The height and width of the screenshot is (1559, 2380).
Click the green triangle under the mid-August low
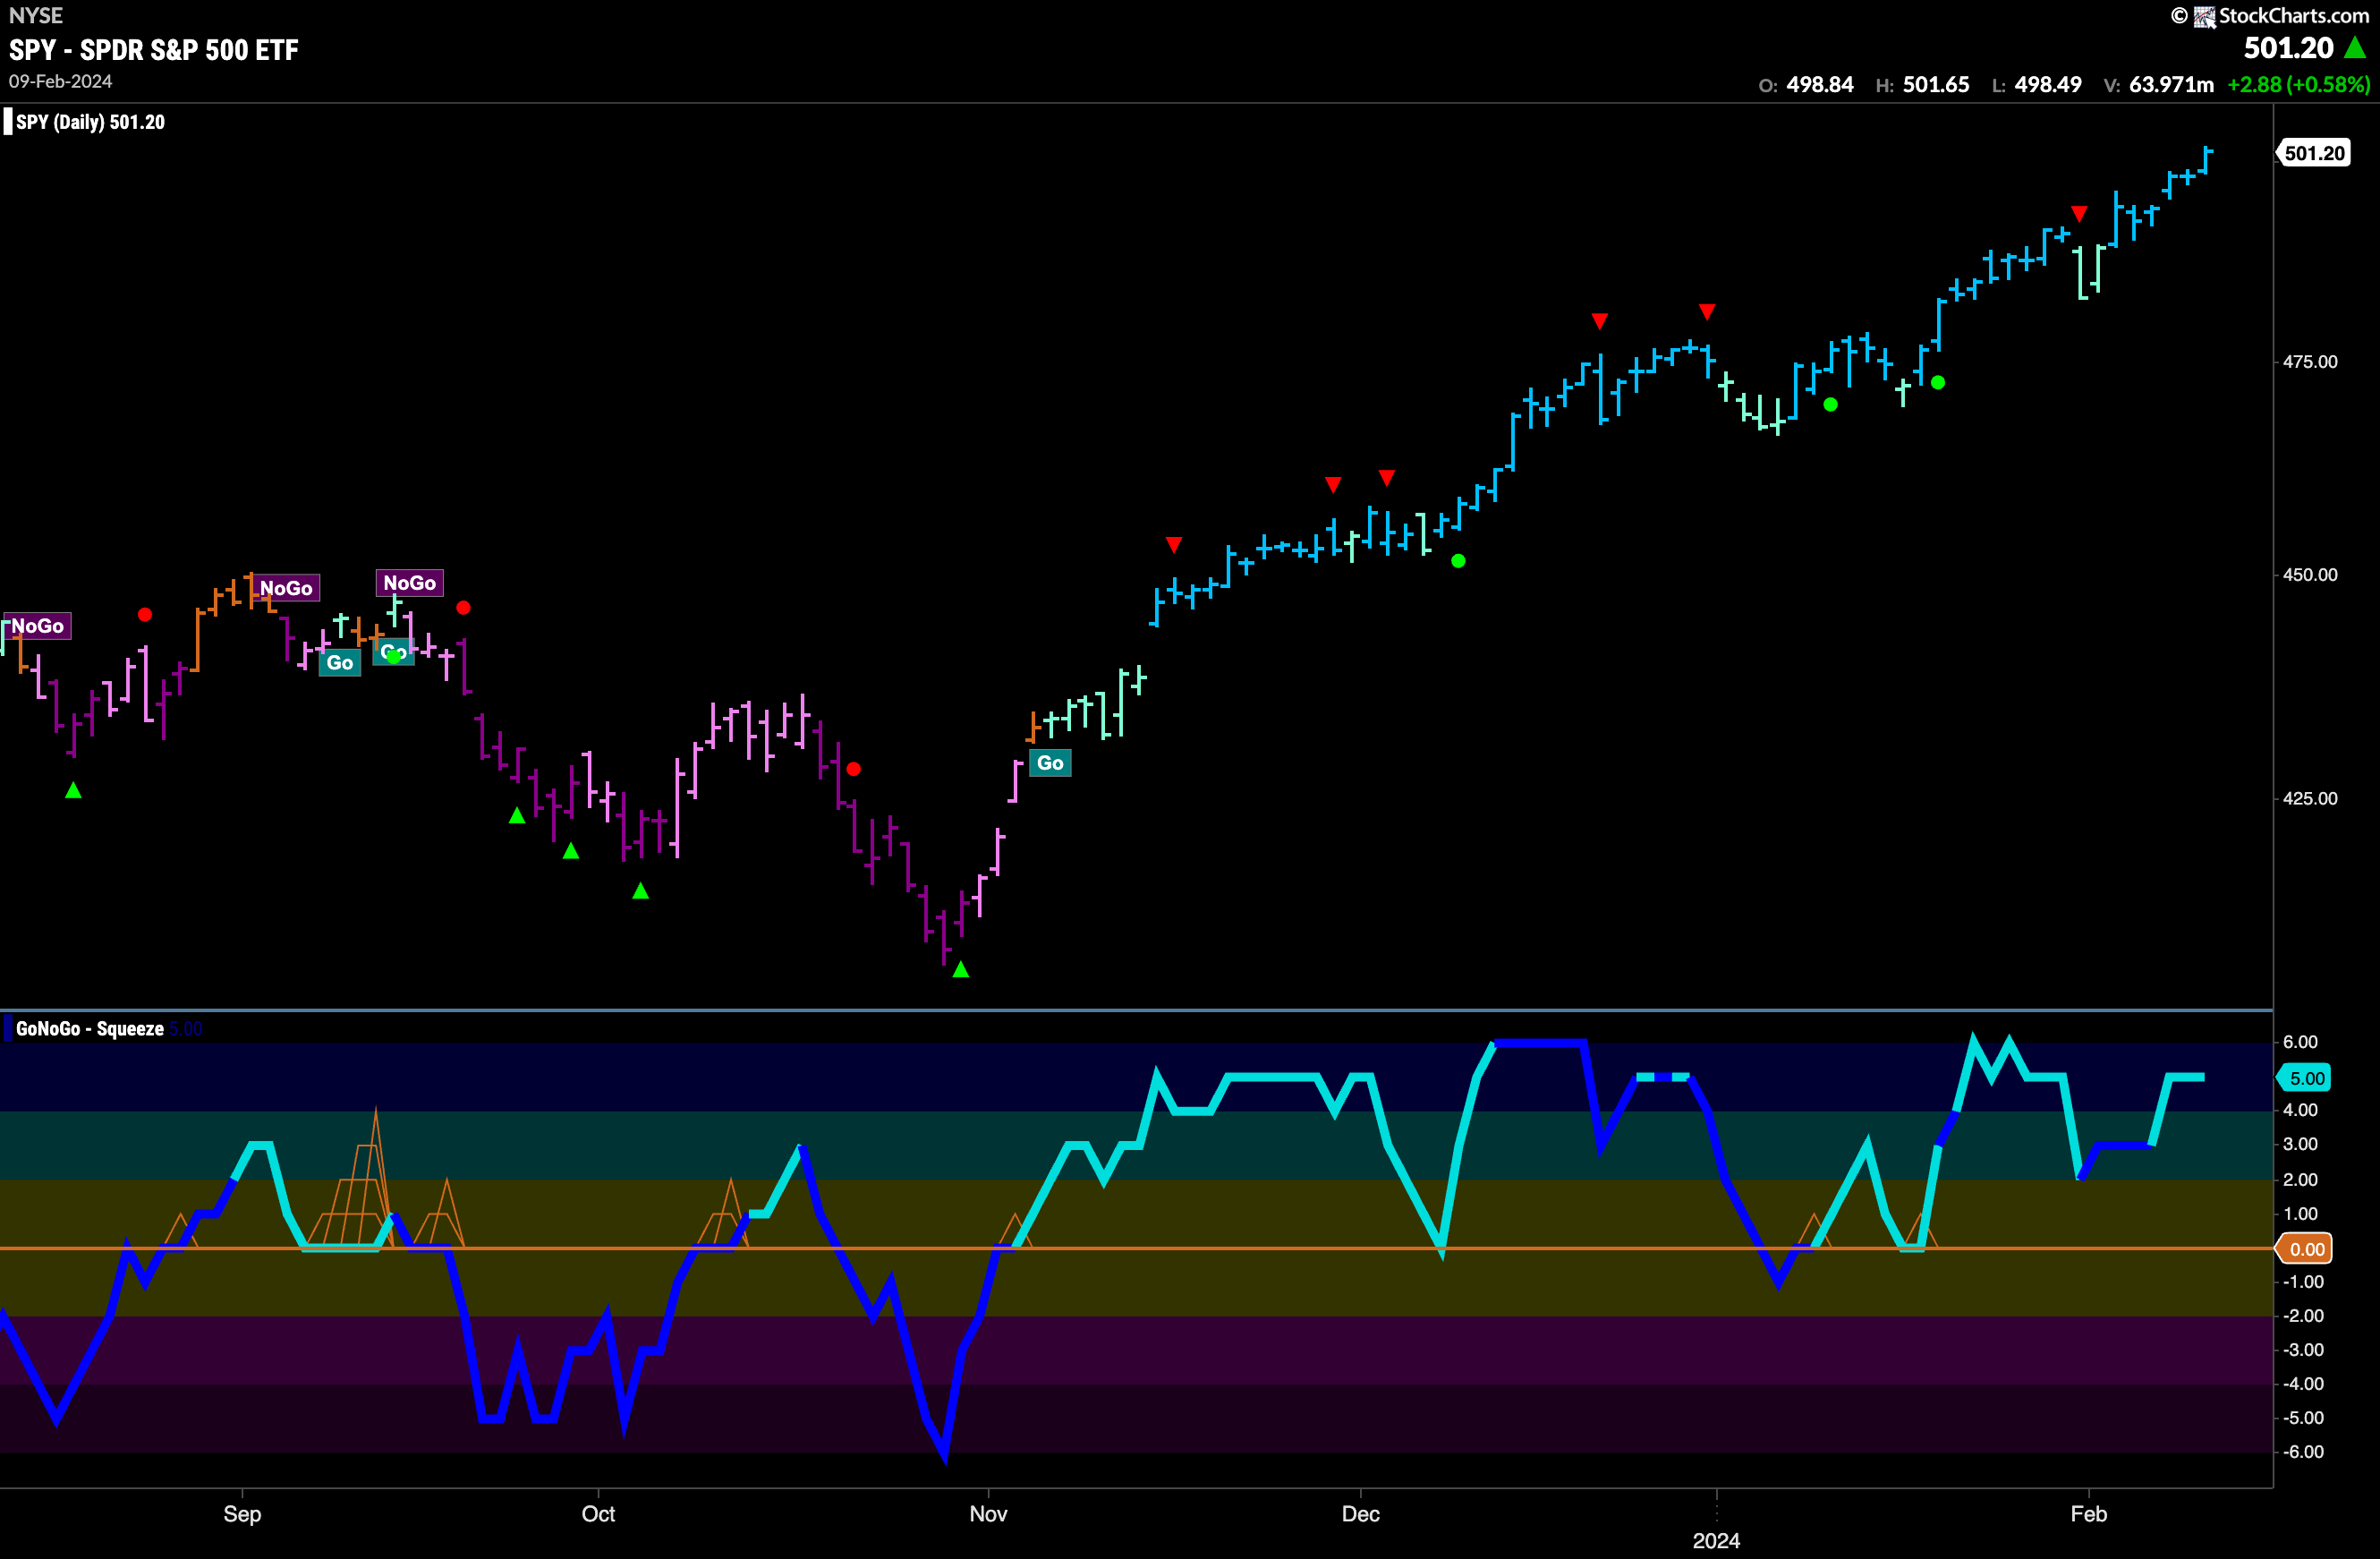pyautogui.click(x=73, y=790)
